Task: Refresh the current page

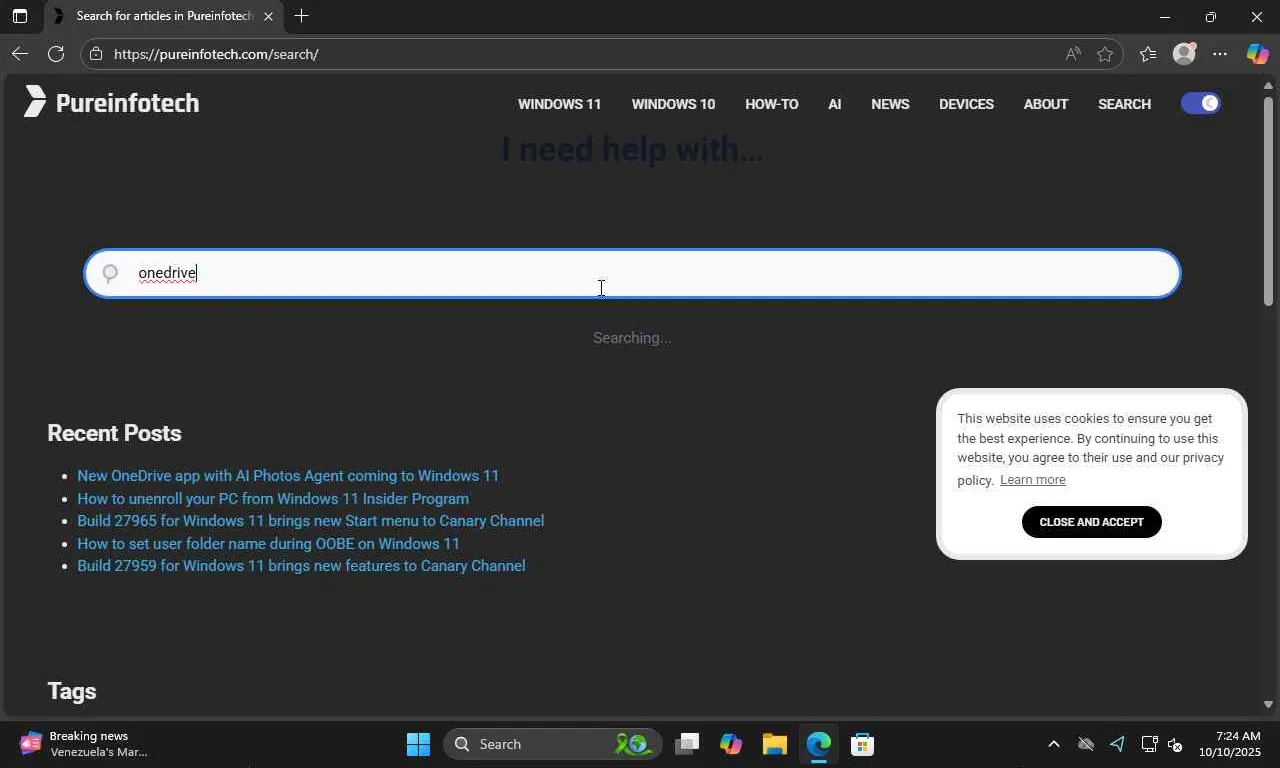Action: click(56, 54)
